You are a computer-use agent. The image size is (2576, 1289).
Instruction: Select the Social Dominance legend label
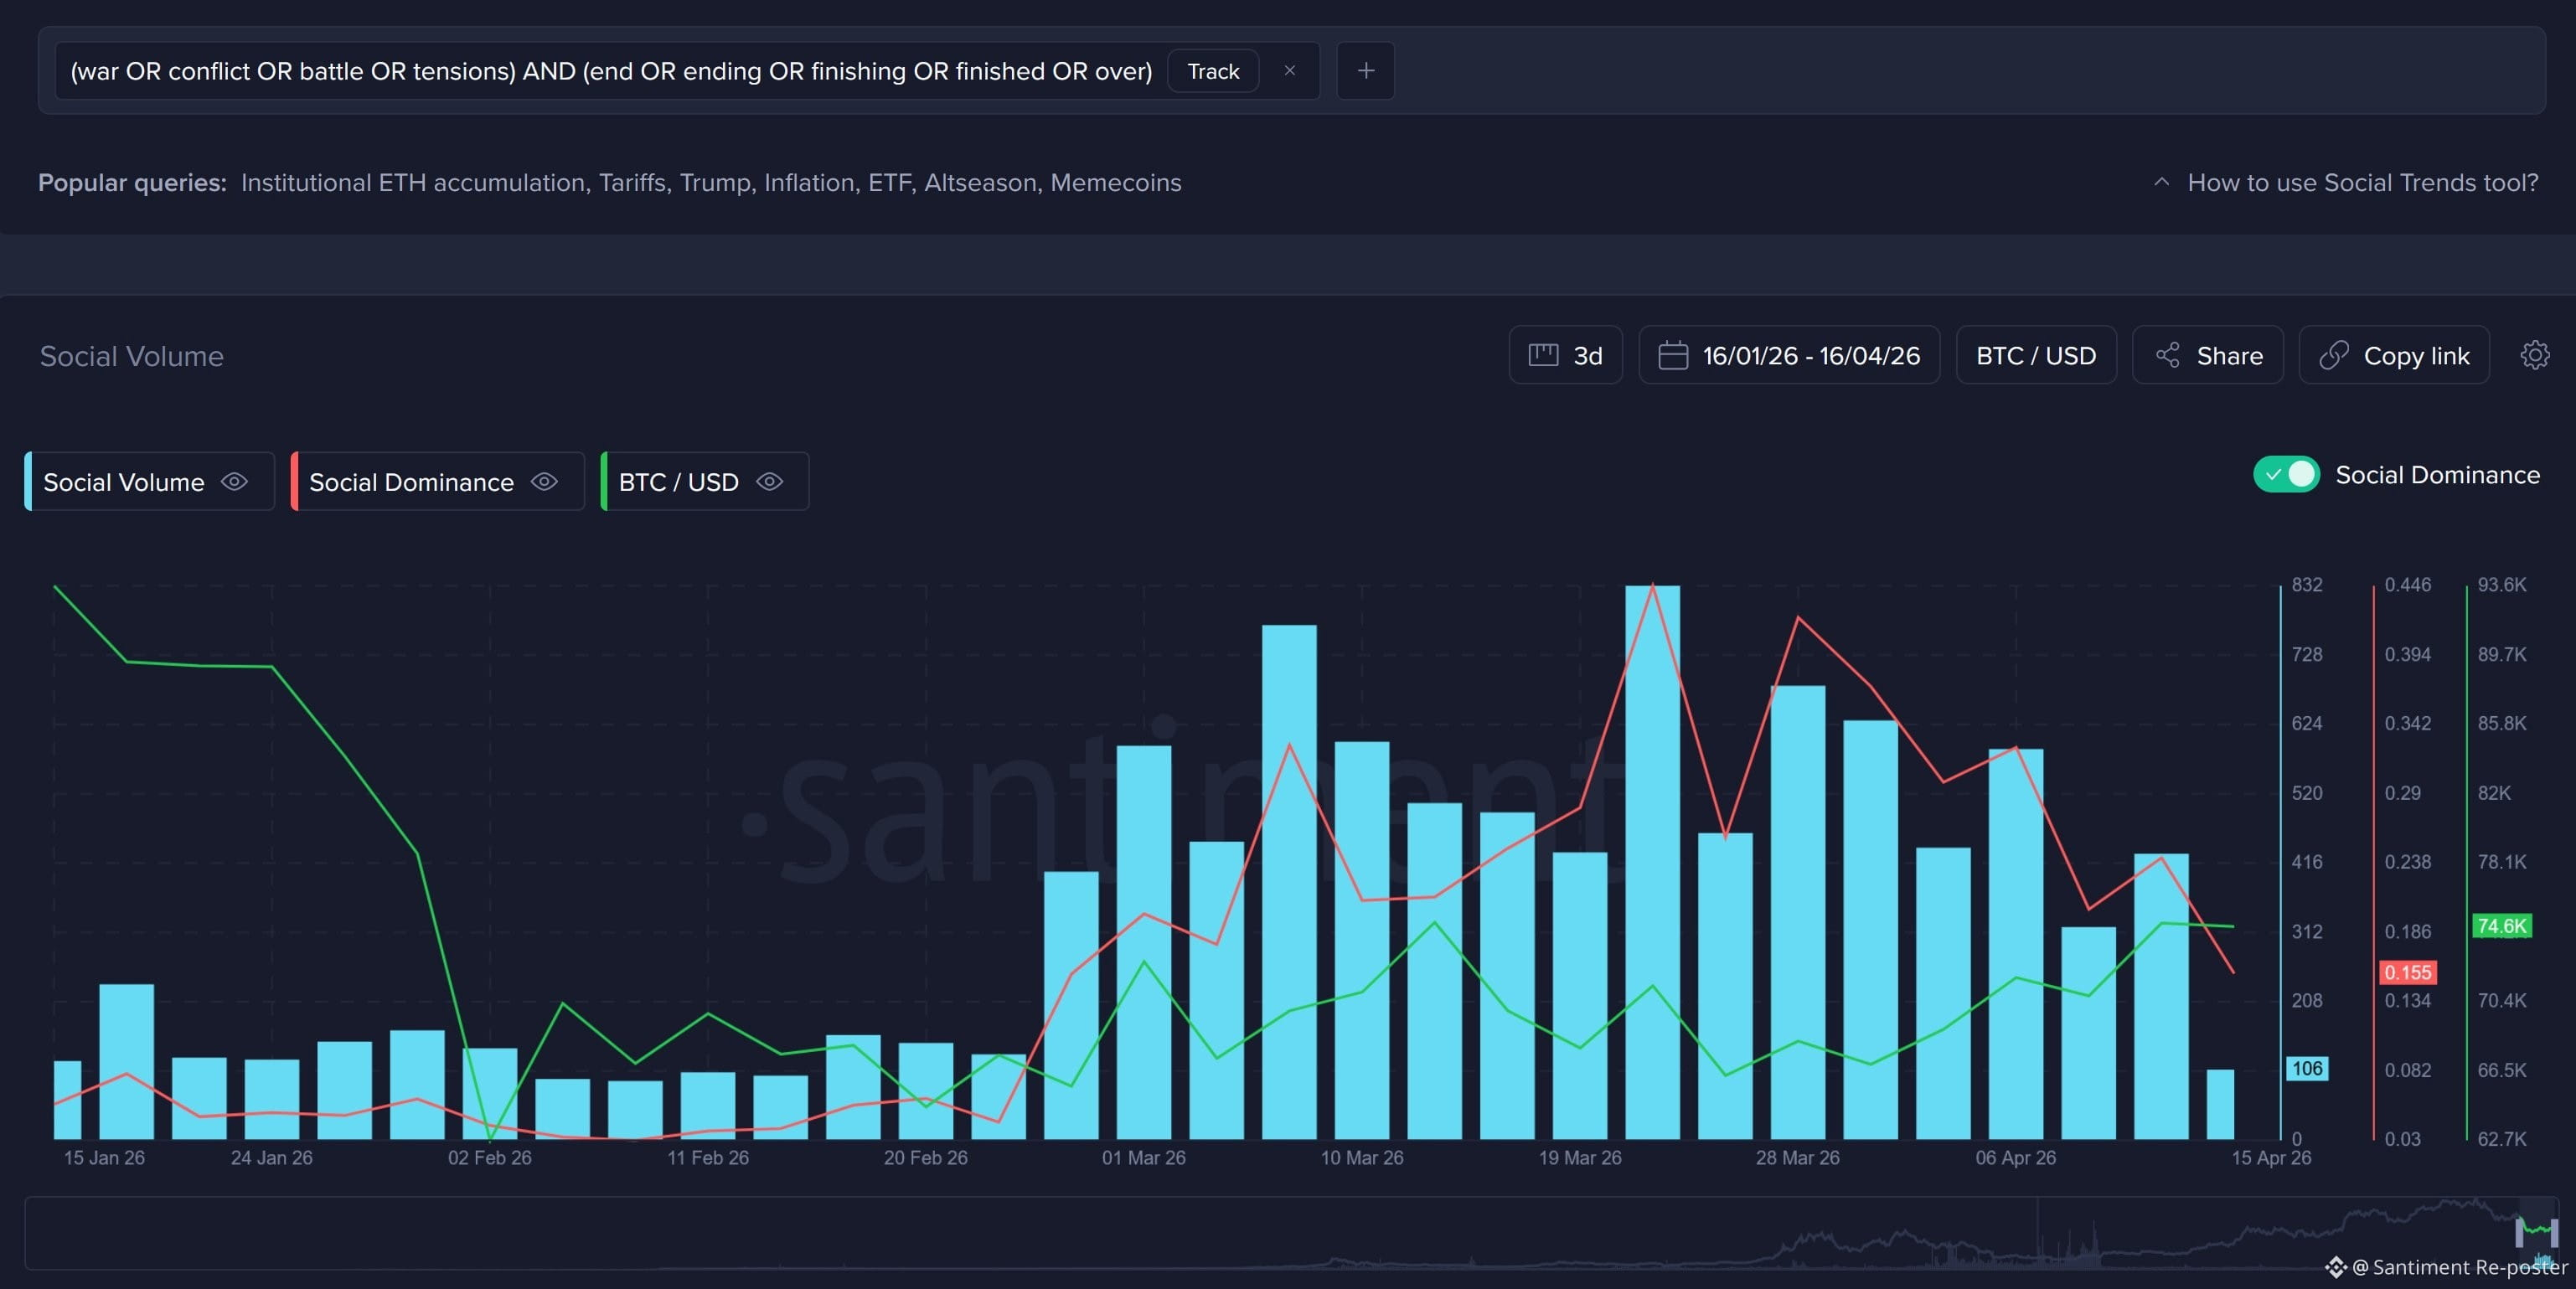[411, 482]
